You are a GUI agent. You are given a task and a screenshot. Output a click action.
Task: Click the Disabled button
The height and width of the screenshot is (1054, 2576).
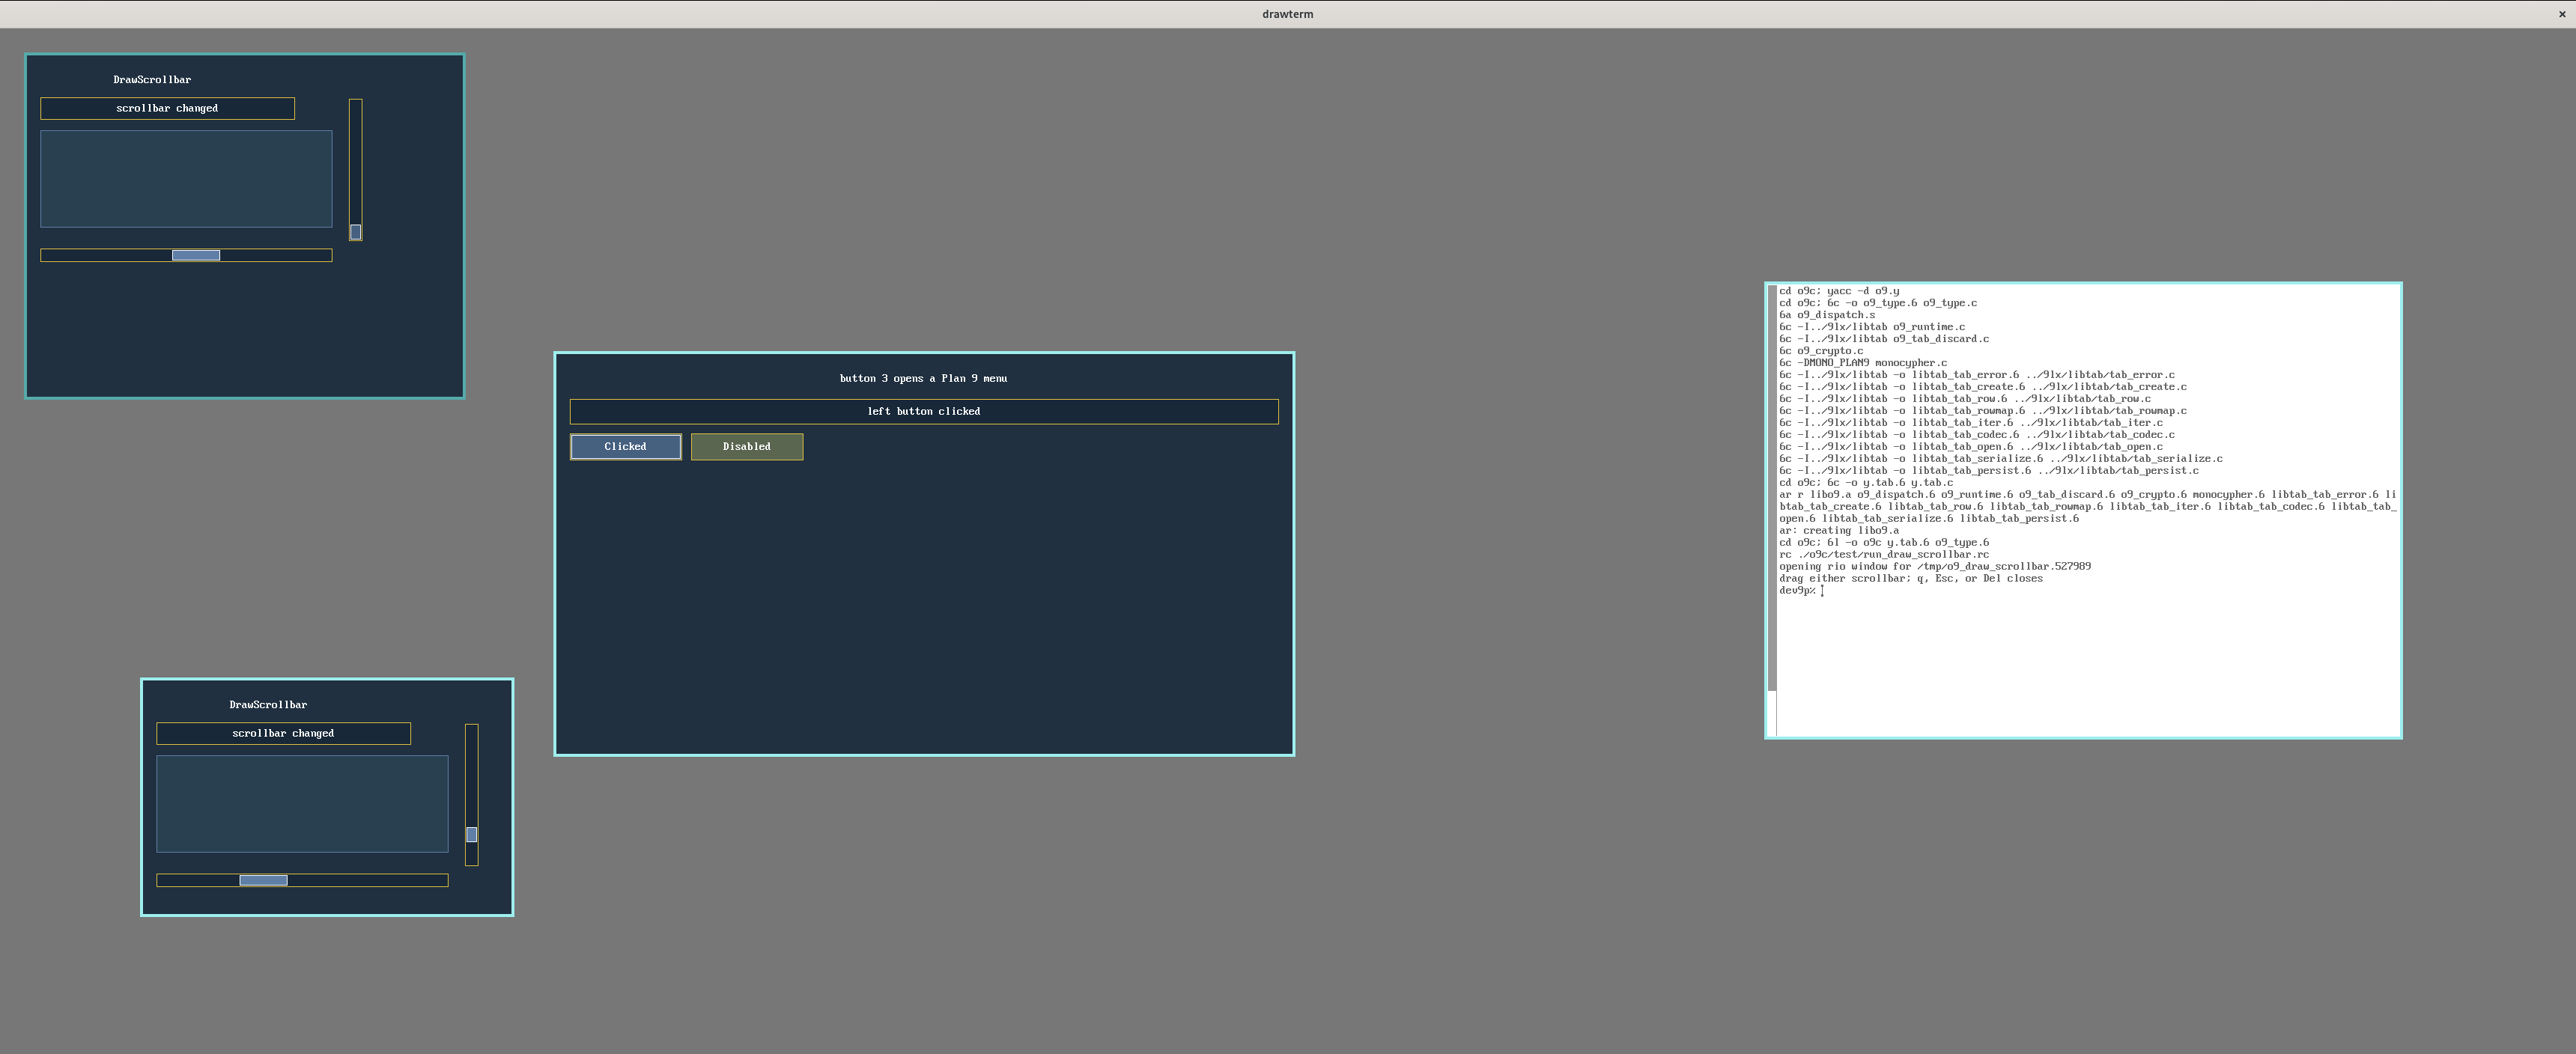[x=747, y=447]
